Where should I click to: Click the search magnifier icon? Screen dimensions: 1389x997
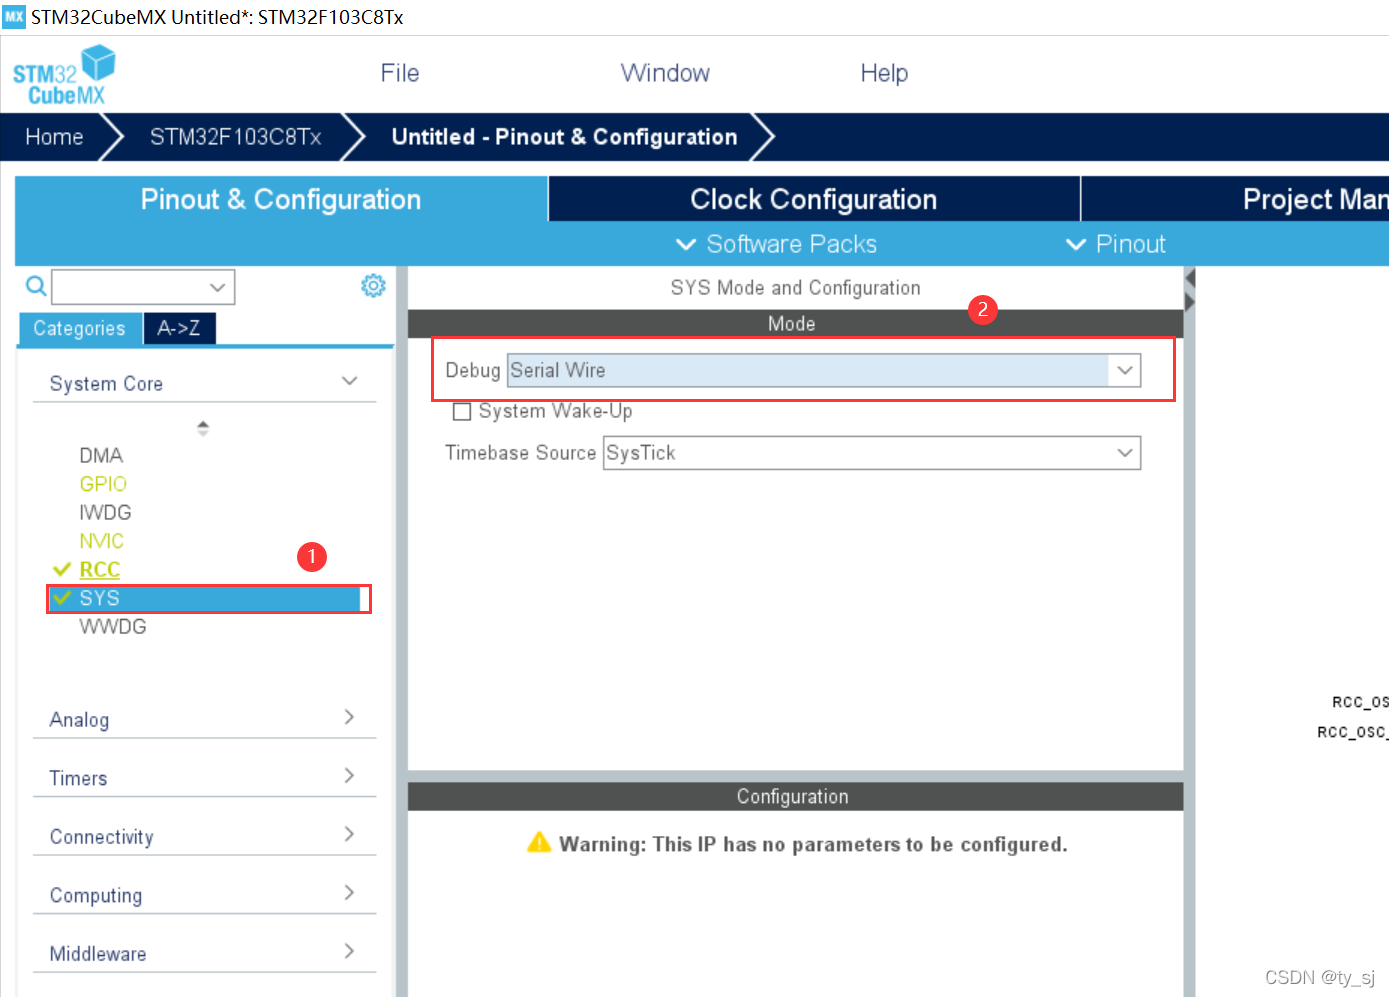(36, 287)
